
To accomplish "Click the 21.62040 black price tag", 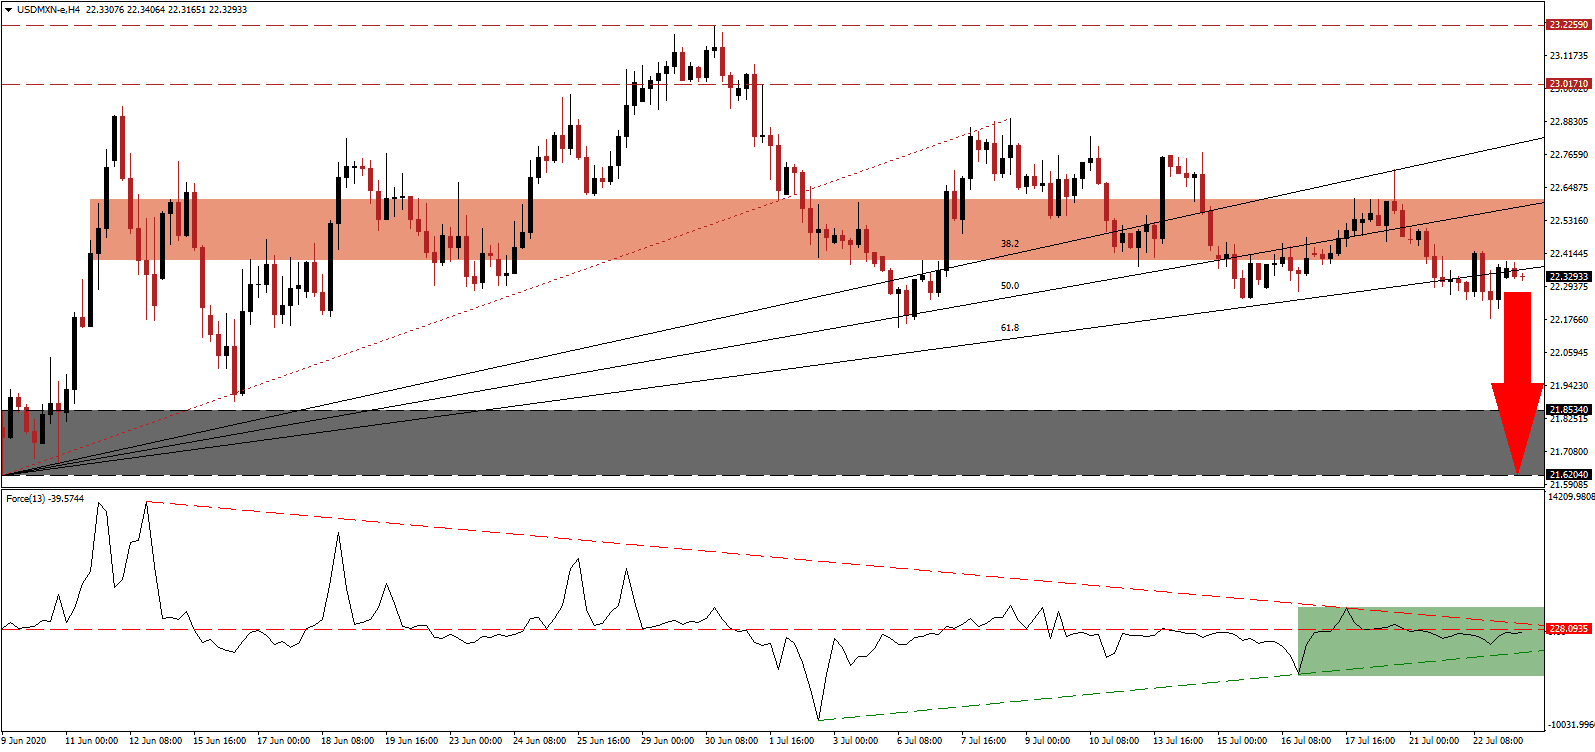I will [x=1568, y=475].
